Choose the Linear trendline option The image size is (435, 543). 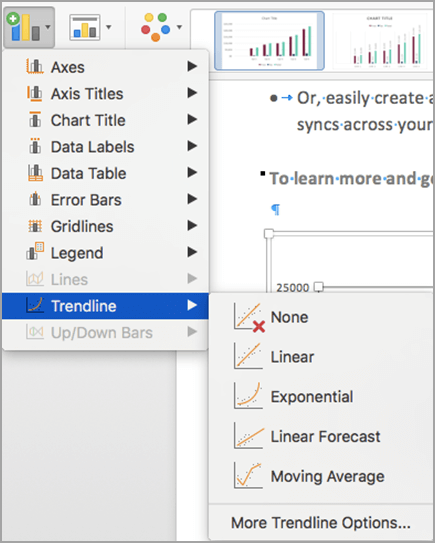[x=321, y=356]
